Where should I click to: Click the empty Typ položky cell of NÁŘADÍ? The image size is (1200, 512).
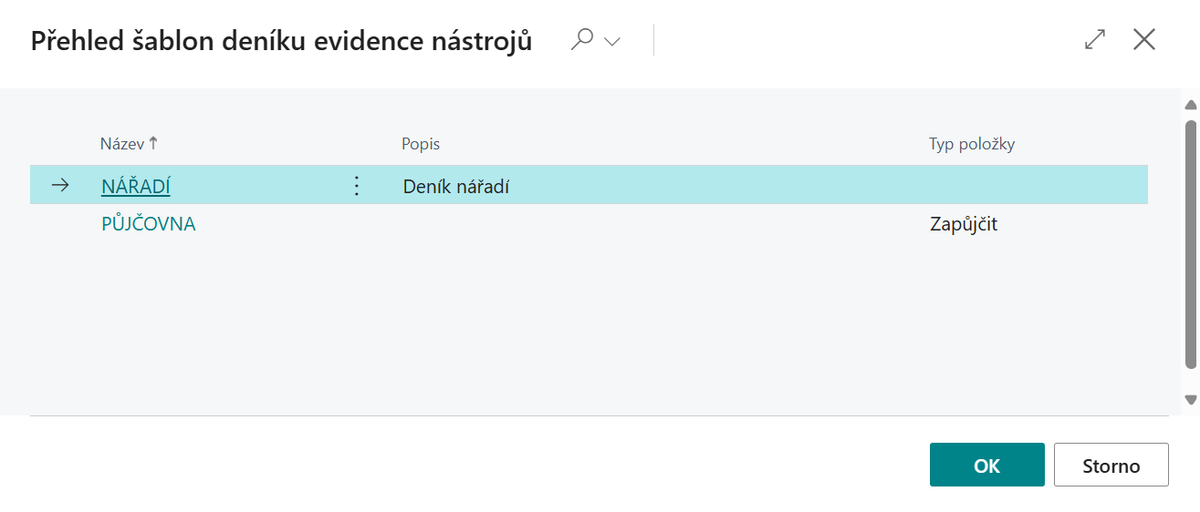pyautogui.click(x=1030, y=186)
